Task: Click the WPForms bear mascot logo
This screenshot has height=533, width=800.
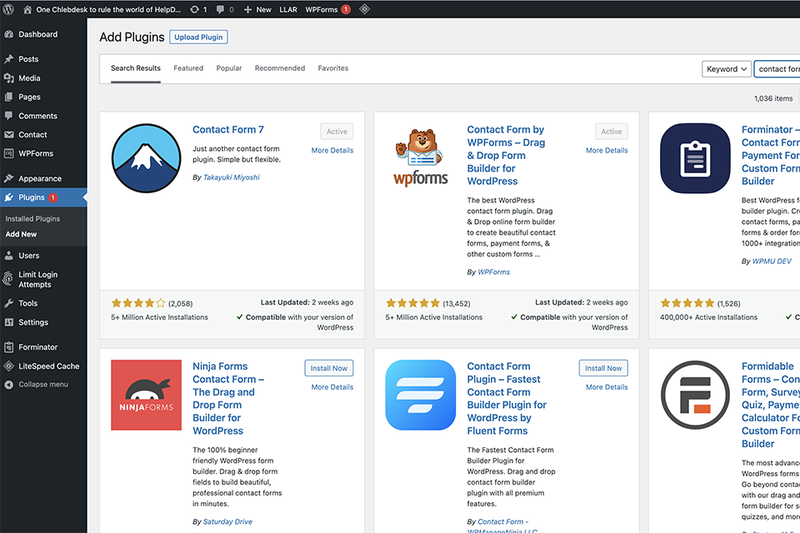Action: tap(420, 158)
